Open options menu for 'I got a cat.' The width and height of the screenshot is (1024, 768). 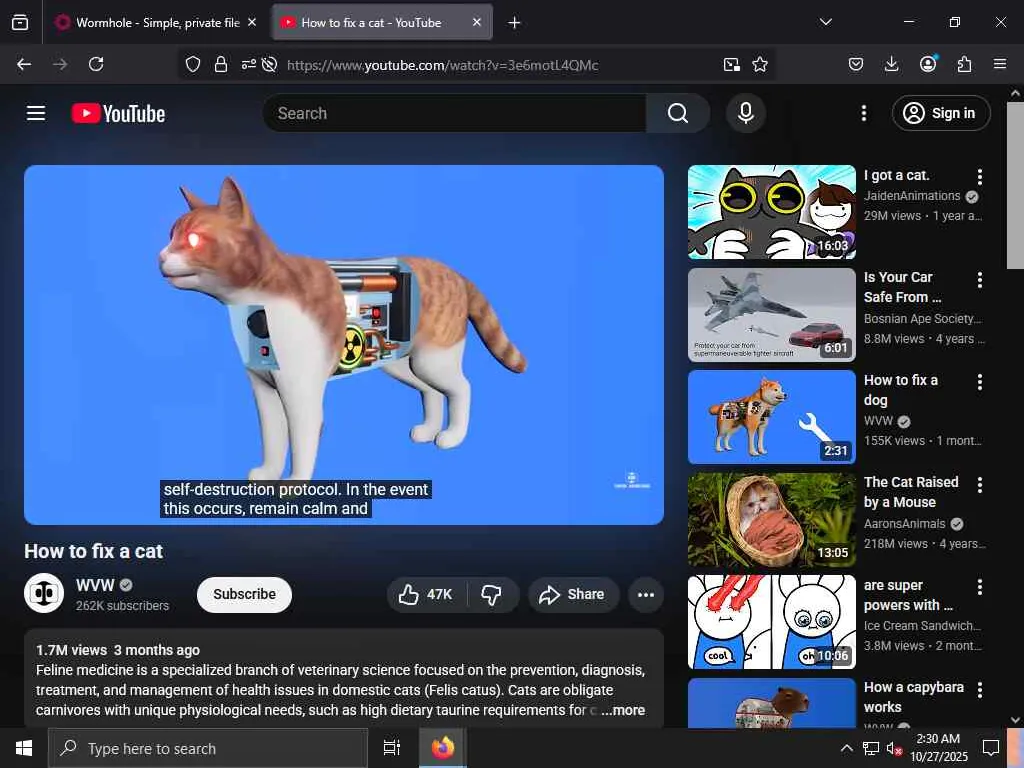tap(980, 176)
